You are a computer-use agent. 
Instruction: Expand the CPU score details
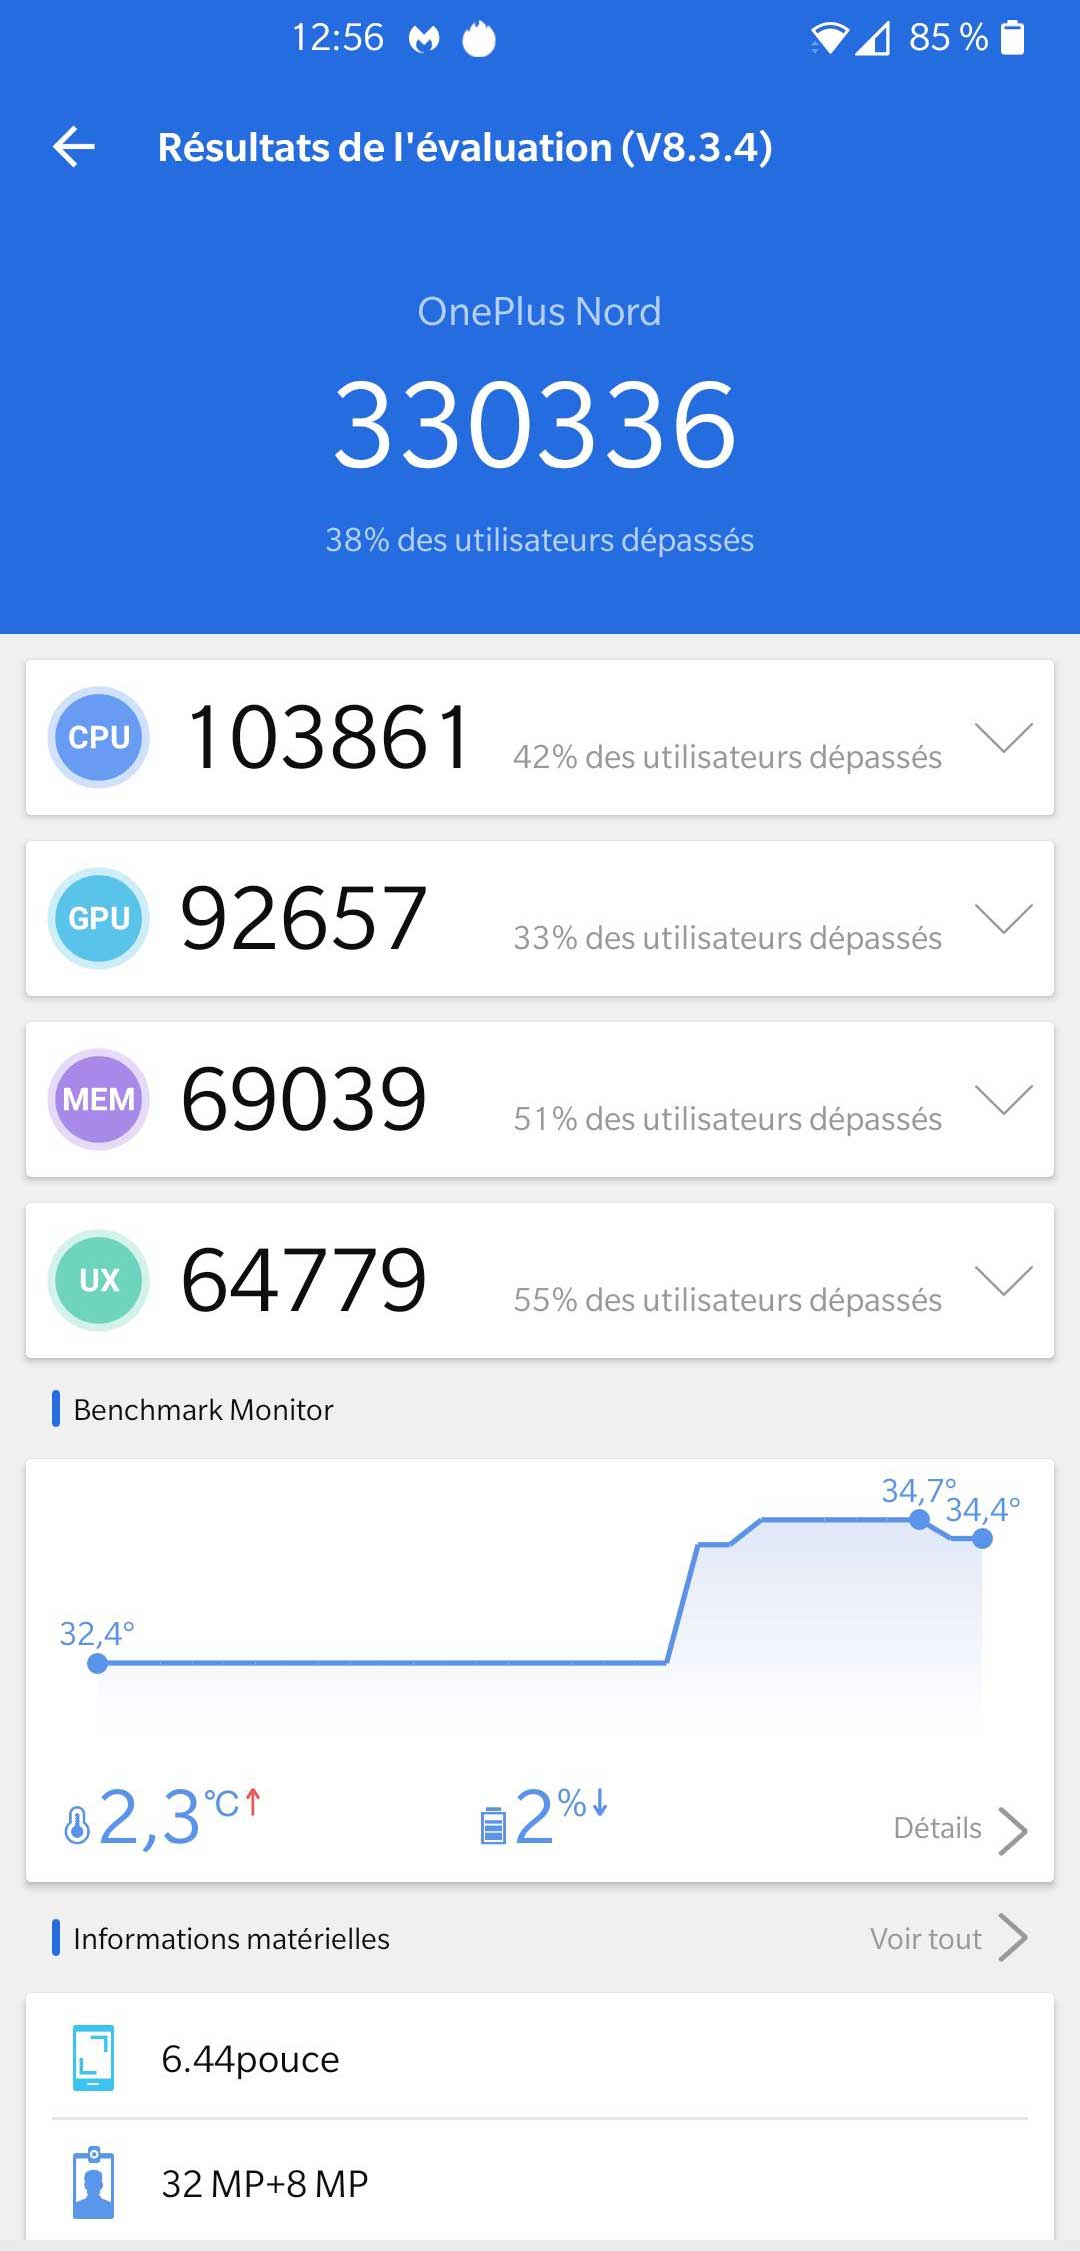(x=1003, y=737)
